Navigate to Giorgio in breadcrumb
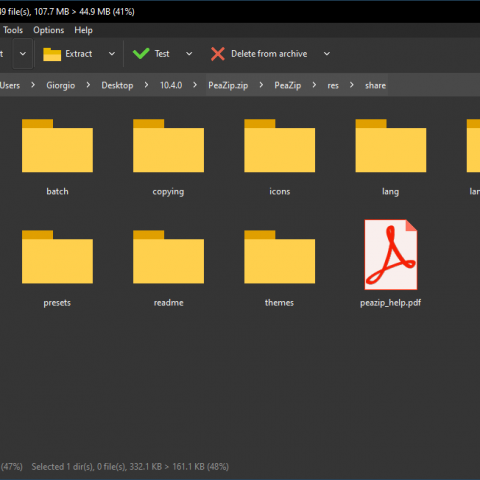 [x=61, y=85]
